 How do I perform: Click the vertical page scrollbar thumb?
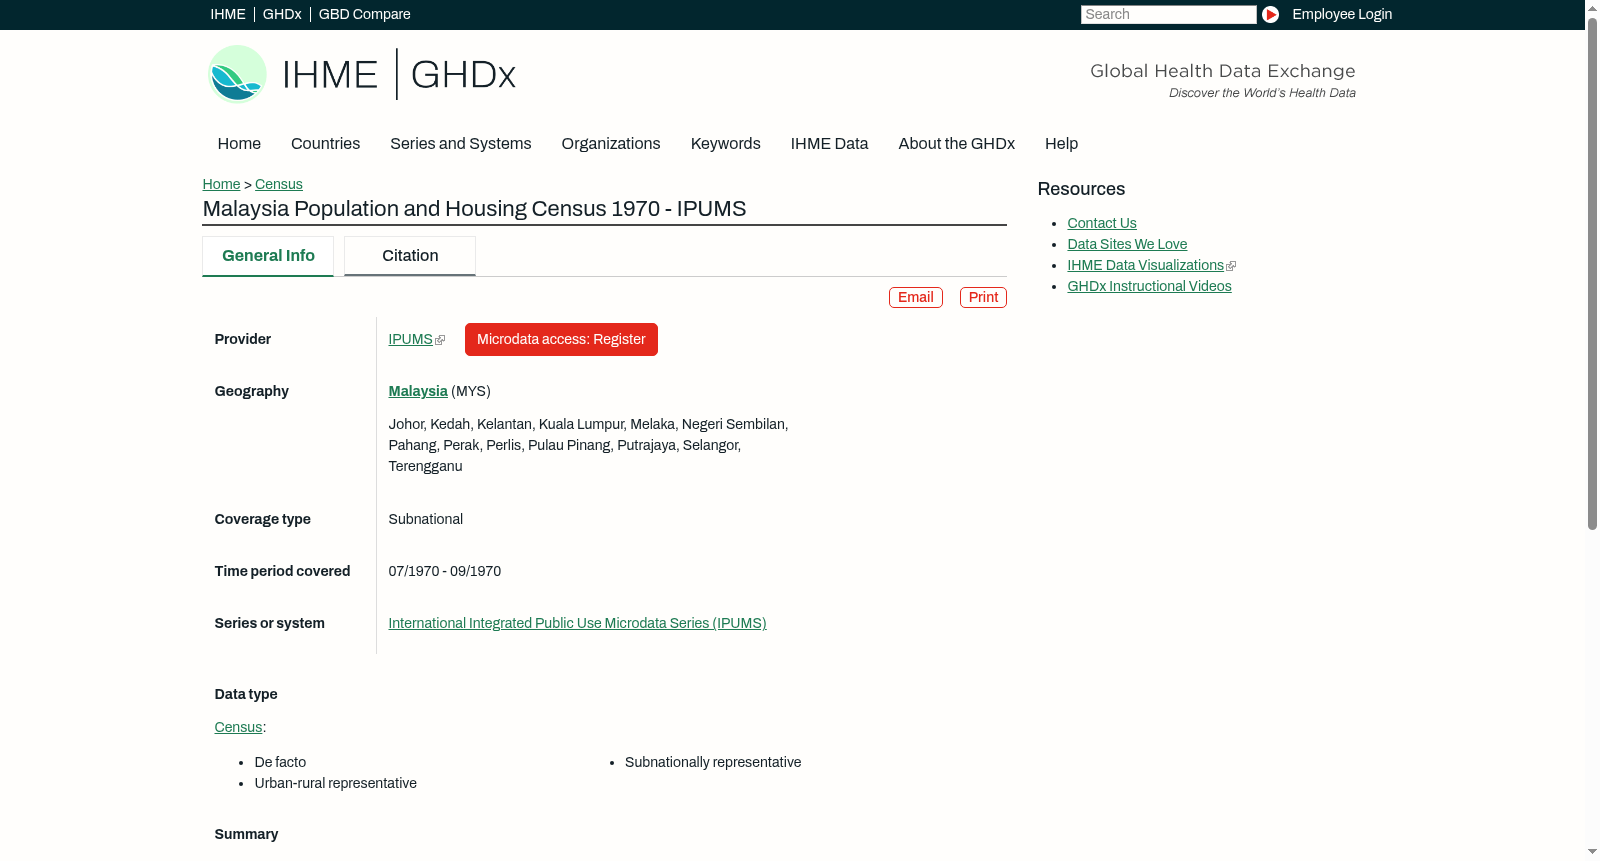click(1592, 272)
